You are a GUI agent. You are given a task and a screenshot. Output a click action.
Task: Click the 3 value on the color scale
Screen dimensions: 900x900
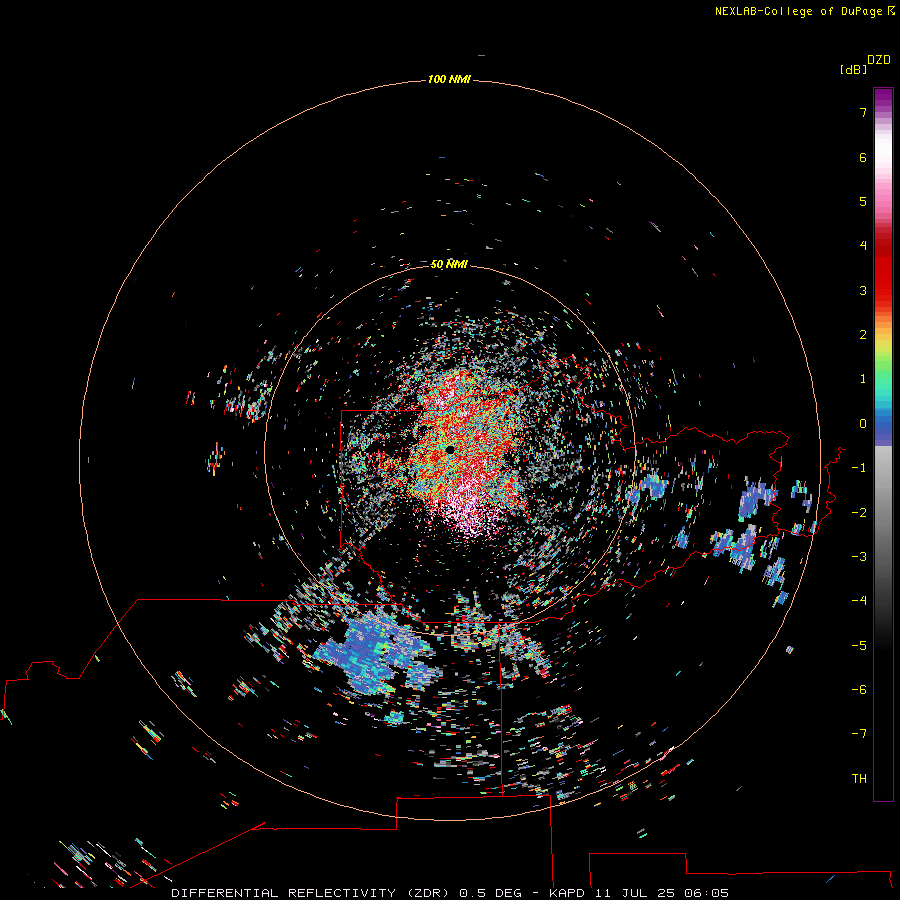click(x=863, y=290)
